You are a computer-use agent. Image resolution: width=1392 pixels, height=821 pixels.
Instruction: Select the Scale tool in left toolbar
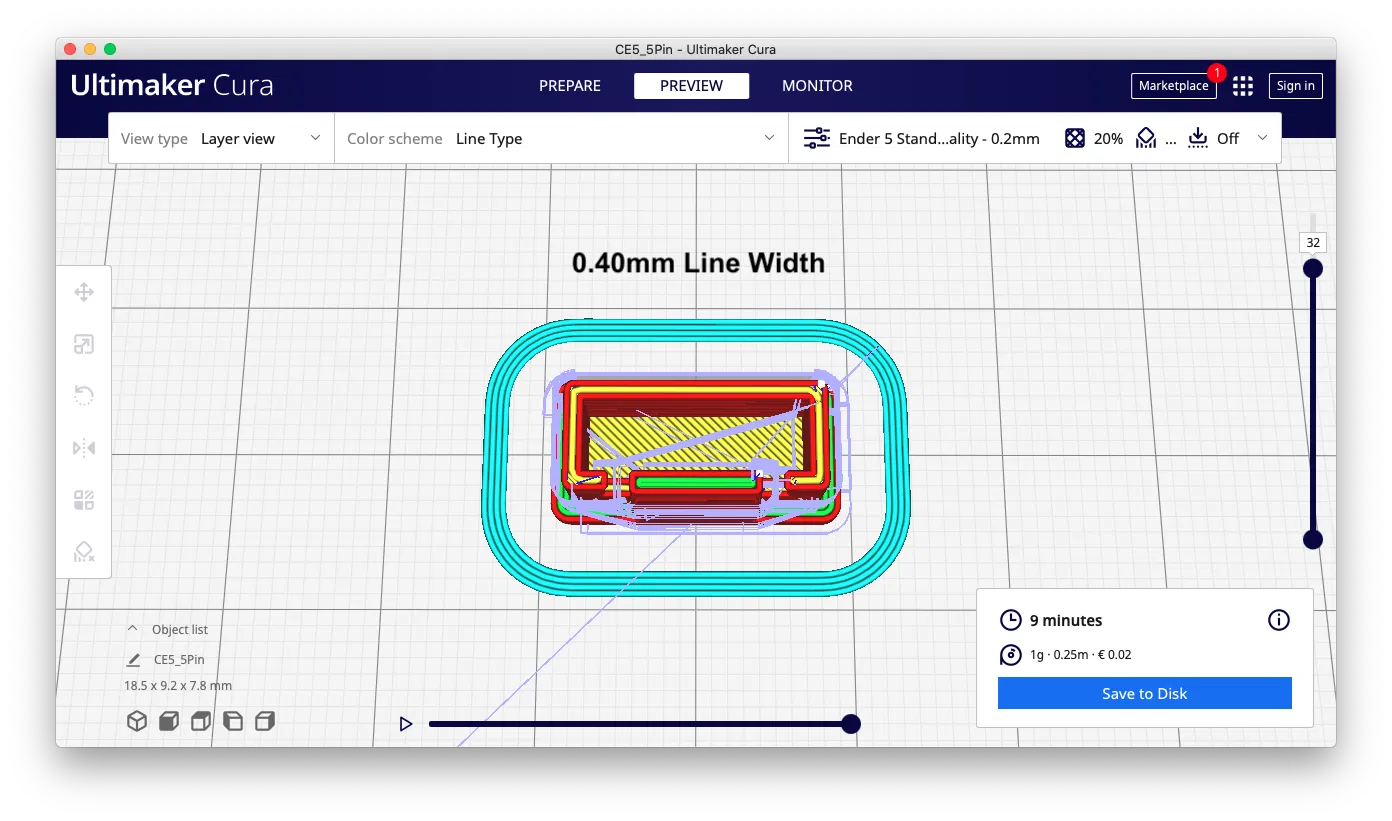pyautogui.click(x=84, y=345)
